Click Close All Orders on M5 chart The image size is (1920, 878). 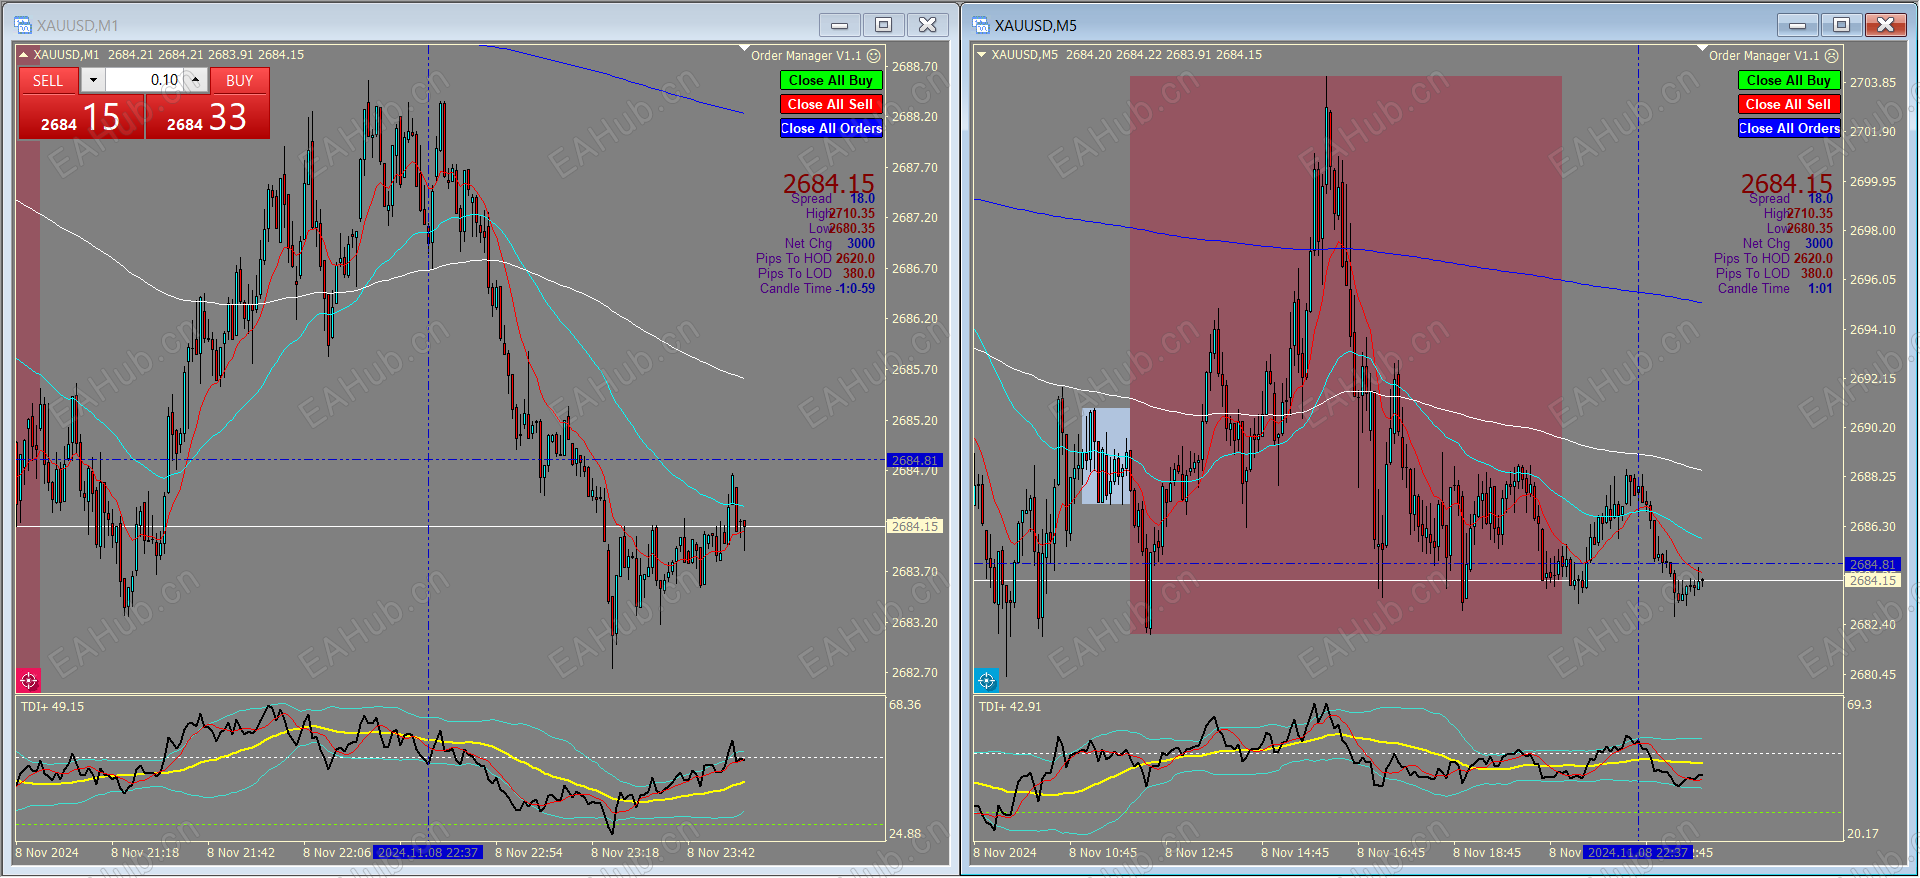tap(1789, 128)
